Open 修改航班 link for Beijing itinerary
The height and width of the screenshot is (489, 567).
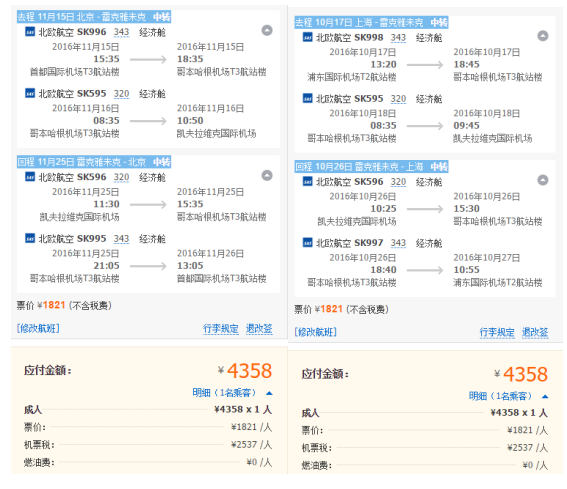38,328
